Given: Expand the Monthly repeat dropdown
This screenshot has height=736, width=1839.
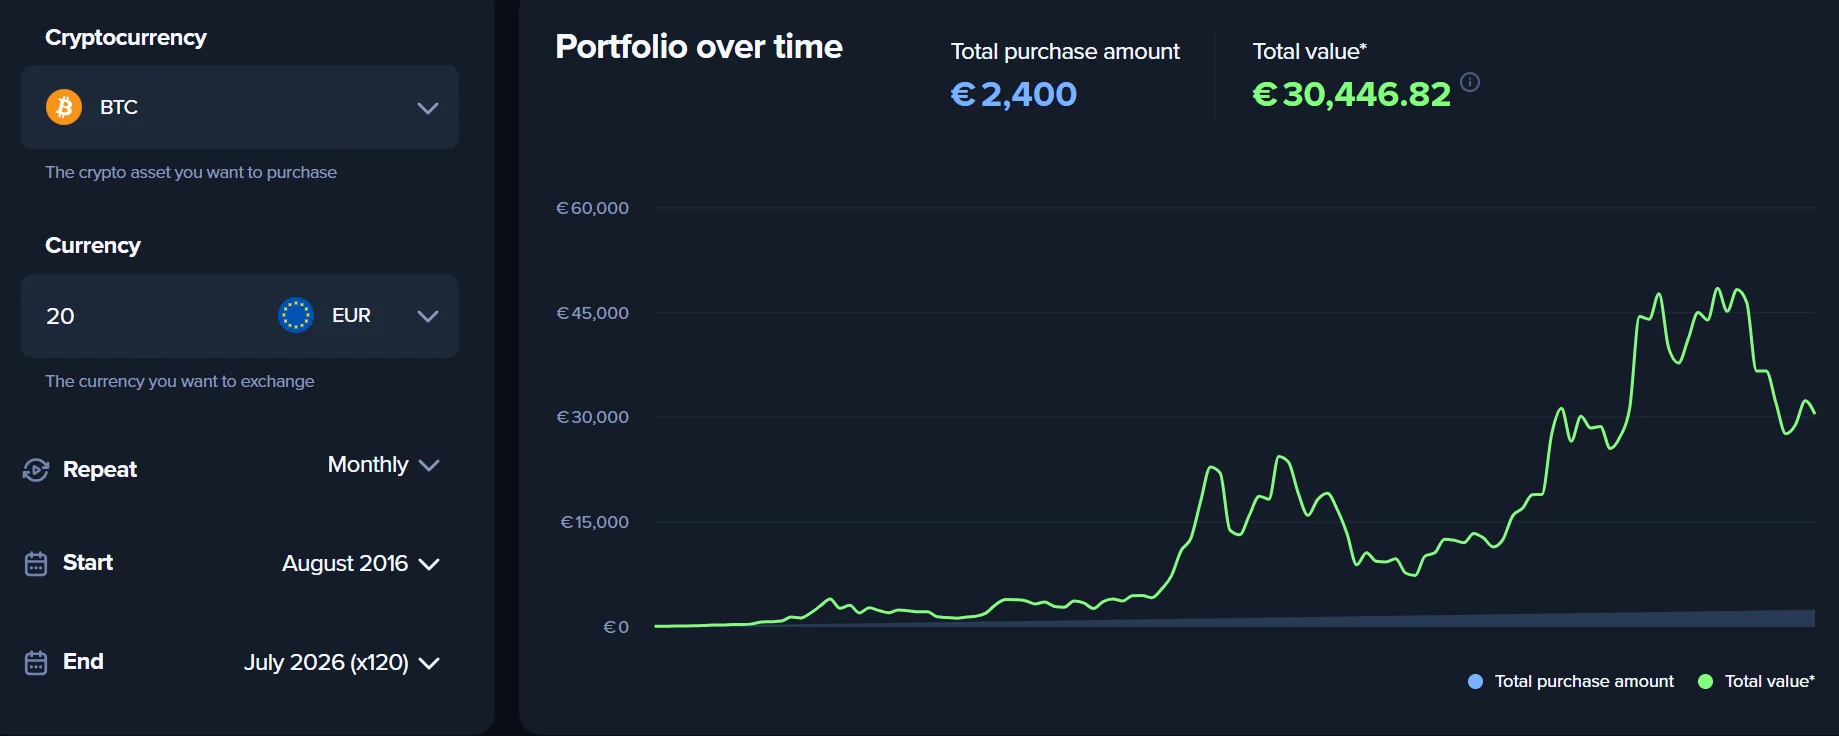Looking at the screenshot, I should click(x=384, y=465).
